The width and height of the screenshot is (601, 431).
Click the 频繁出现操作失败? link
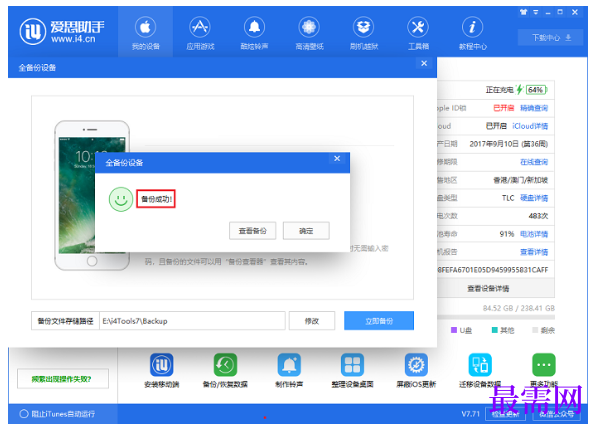[x=62, y=379]
